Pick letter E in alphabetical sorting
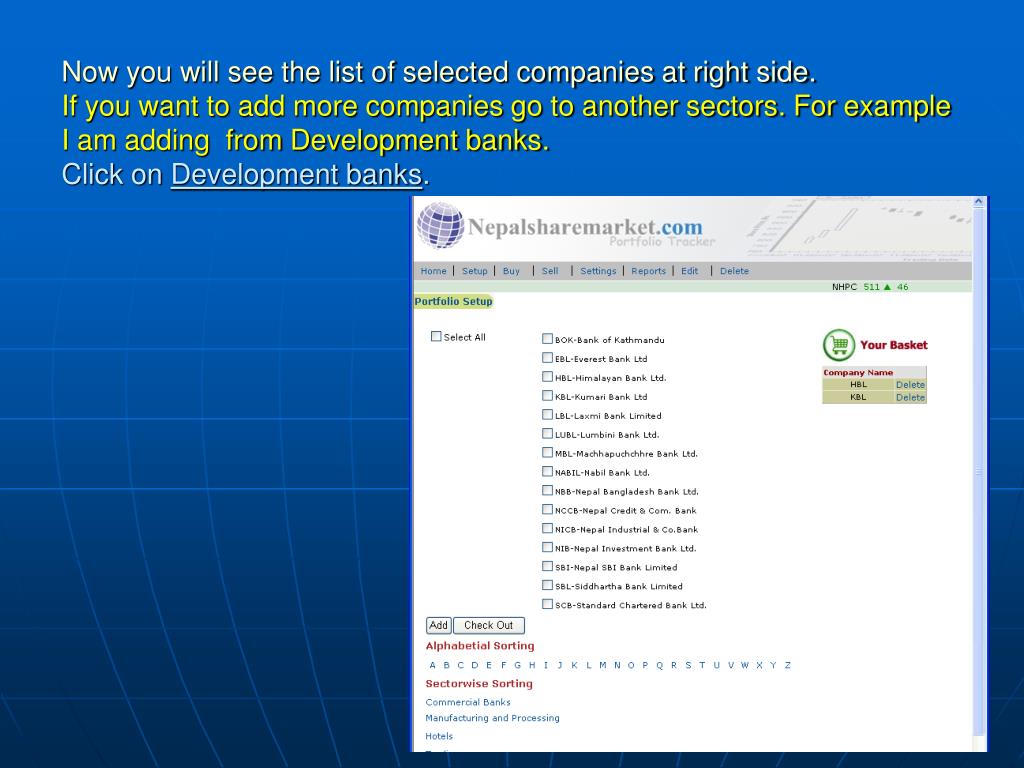This screenshot has height=768, width=1024. [488, 665]
